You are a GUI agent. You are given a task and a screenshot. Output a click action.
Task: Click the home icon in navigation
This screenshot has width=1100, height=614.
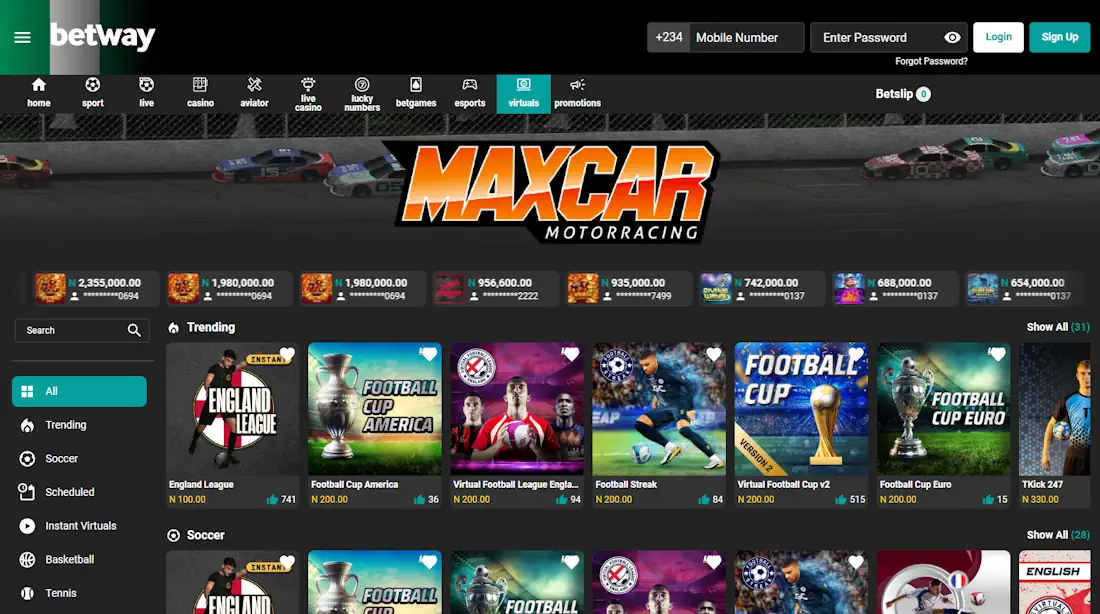pyautogui.click(x=38, y=88)
